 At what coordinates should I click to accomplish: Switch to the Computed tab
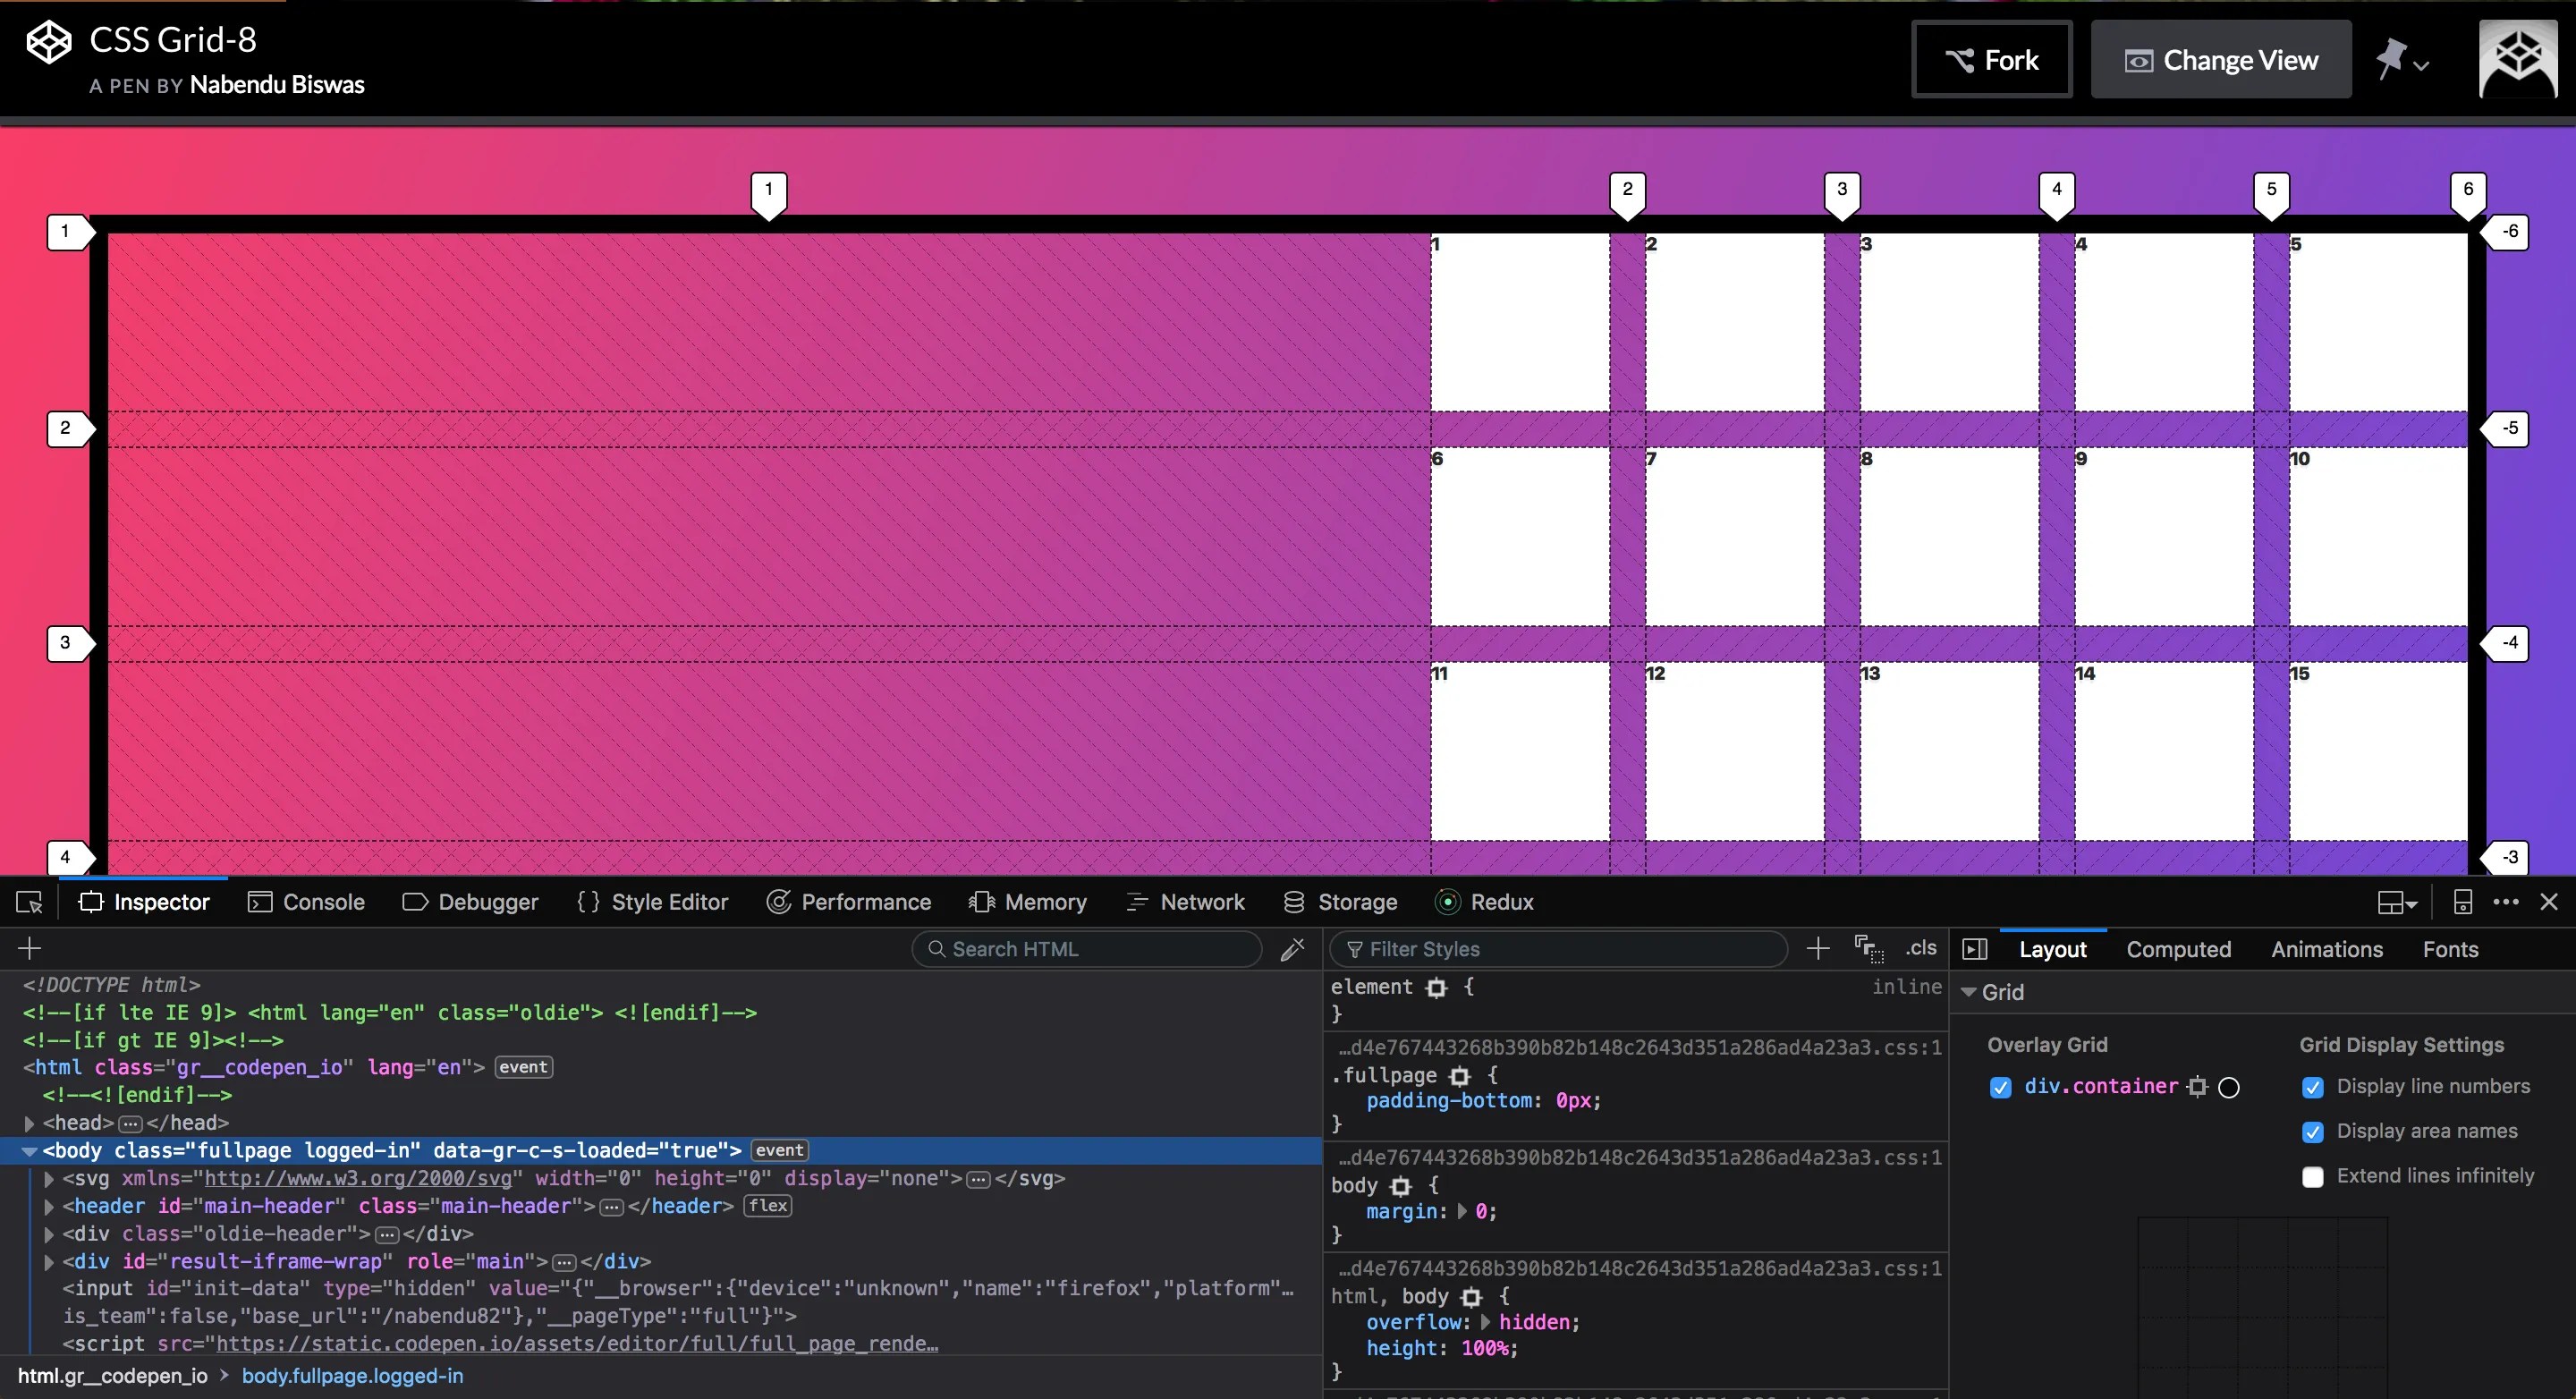pyautogui.click(x=2178, y=949)
